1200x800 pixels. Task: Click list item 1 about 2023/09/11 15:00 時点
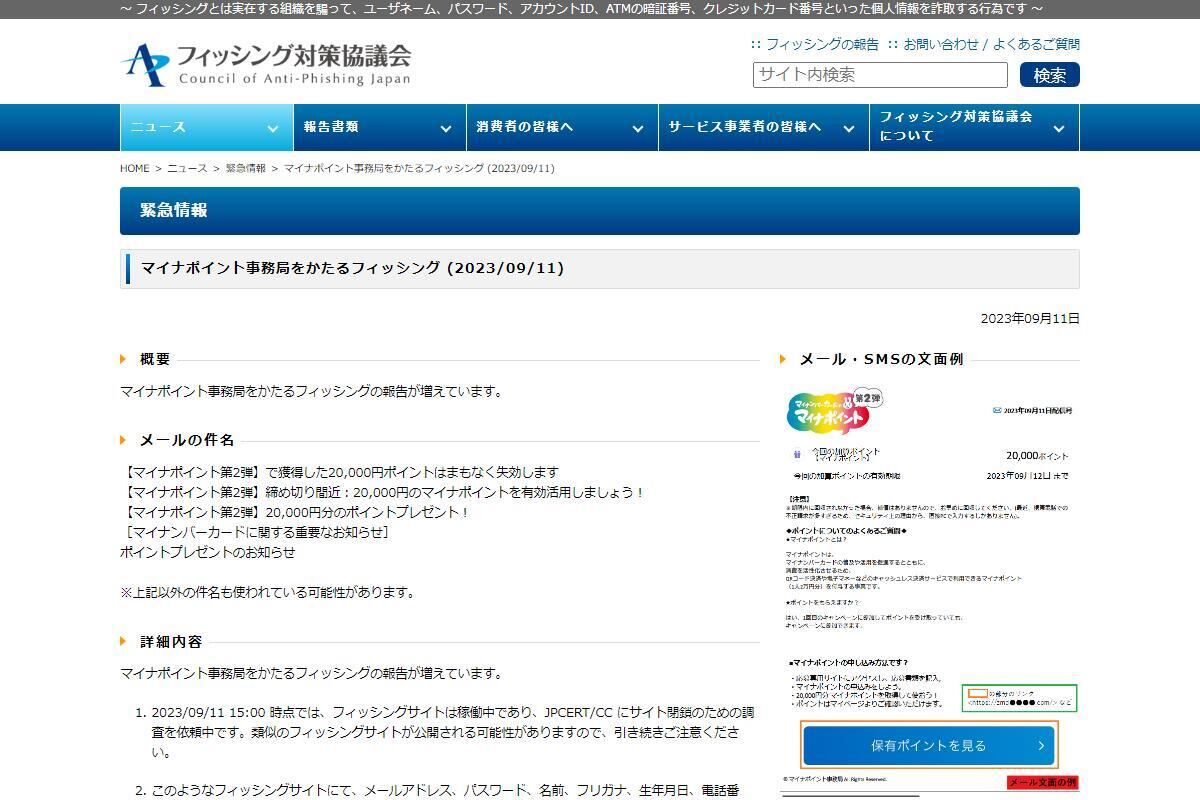coord(452,733)
